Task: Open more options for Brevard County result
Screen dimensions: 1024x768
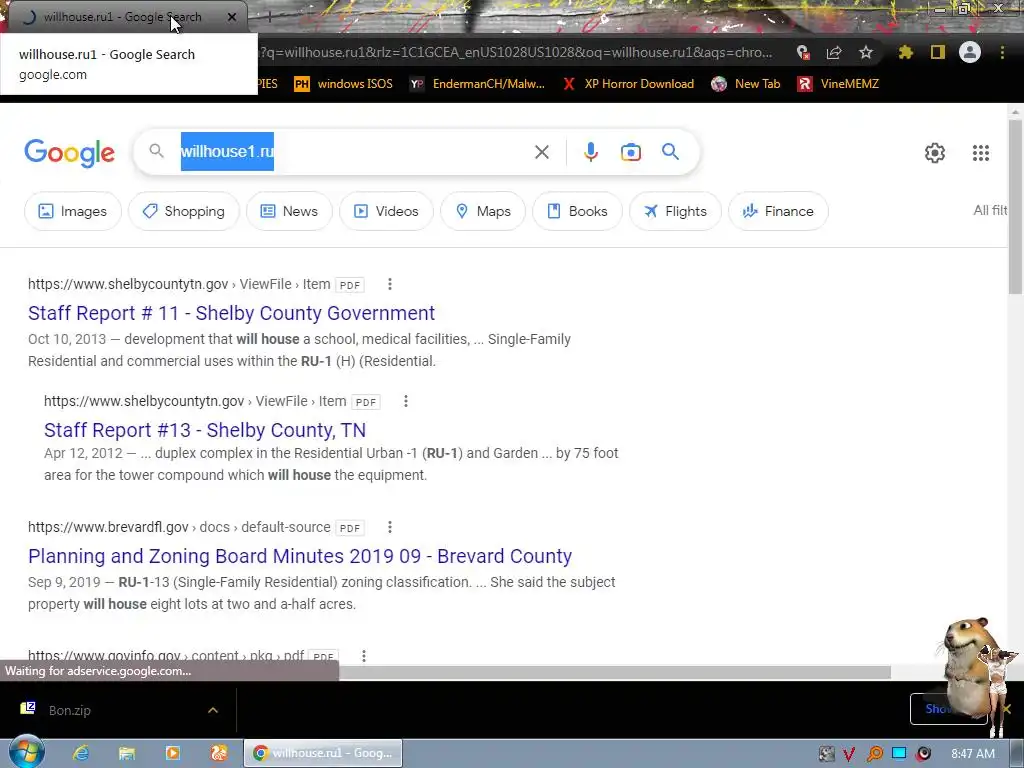Action: pos(389,527)
